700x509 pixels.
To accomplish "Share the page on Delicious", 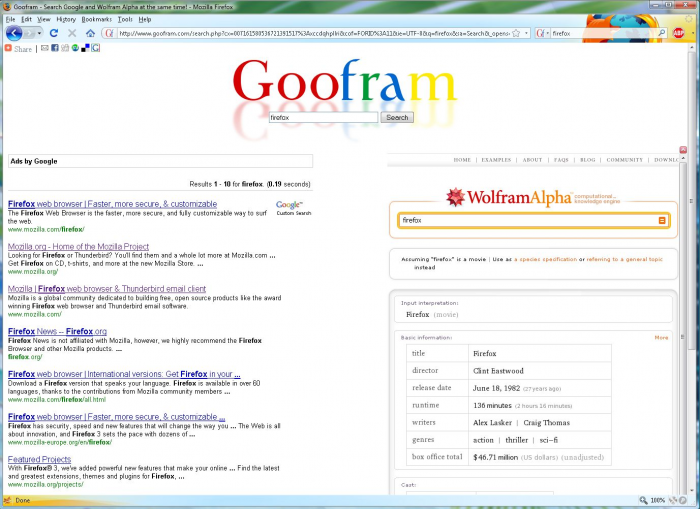I will 85,48.
